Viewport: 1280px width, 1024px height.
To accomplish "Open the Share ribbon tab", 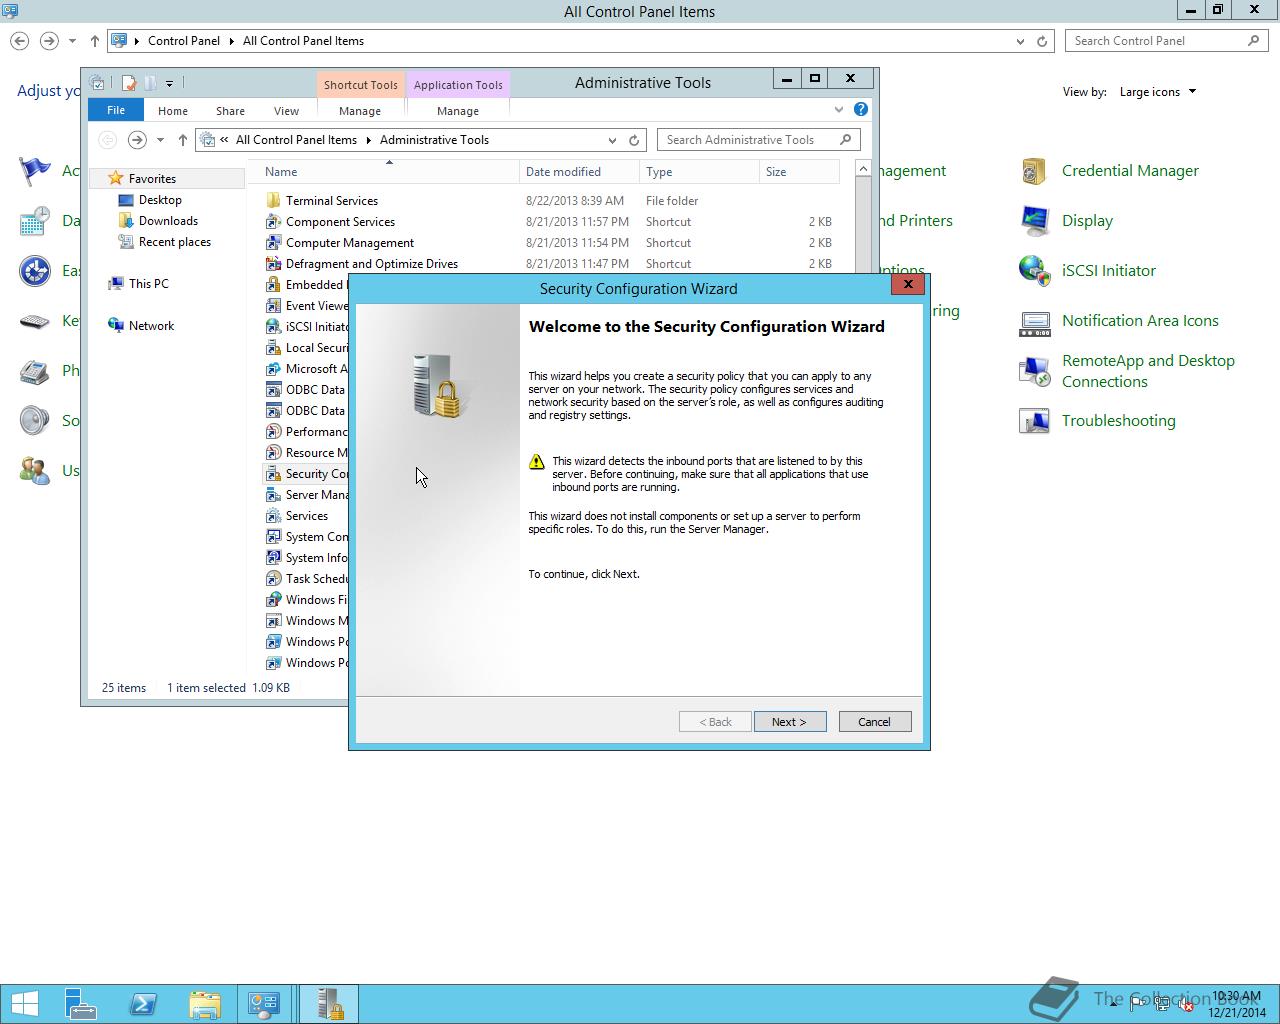I will (230, 111).
